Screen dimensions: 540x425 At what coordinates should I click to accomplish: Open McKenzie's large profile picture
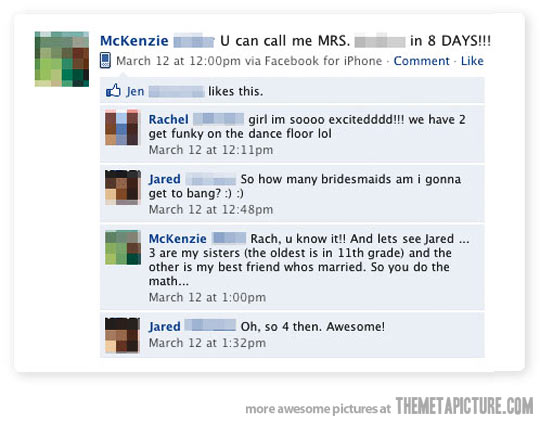pyautogui.click(x=62, y=59)
